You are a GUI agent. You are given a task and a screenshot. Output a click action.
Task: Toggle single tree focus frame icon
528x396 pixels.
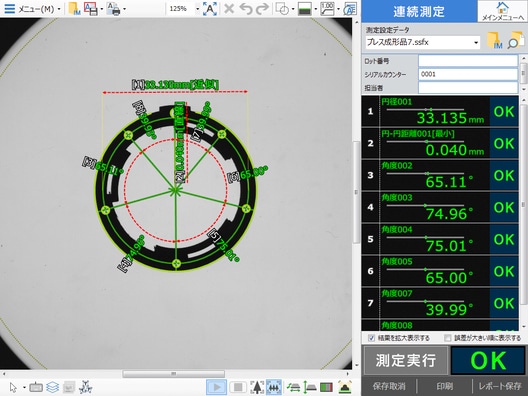tap(257, 387)
